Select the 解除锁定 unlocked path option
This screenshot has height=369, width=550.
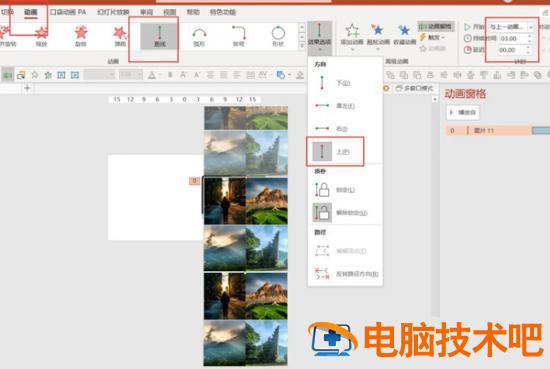[x=345, y=213]
